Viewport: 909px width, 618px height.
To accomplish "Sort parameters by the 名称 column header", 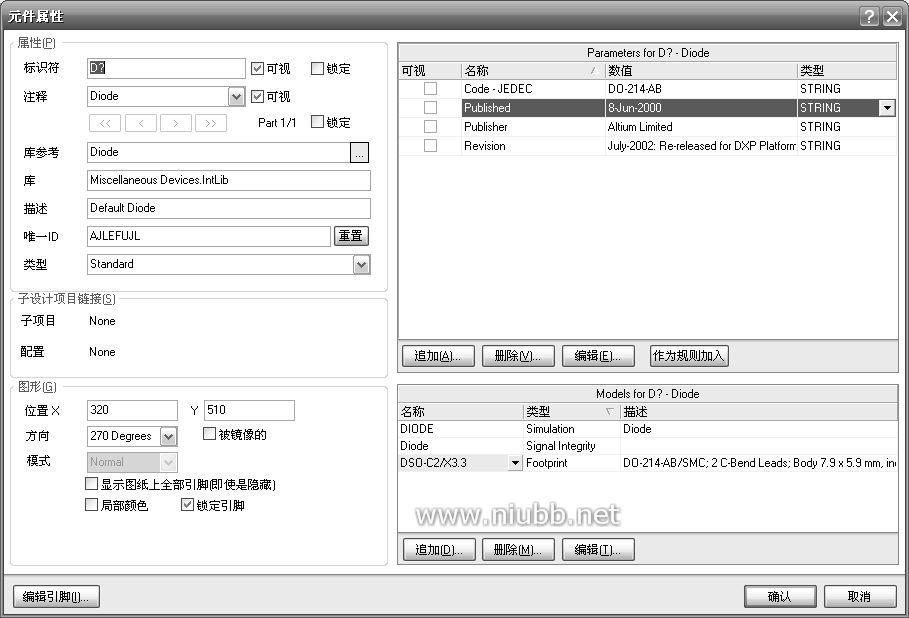I will click(x=530, y=71).
